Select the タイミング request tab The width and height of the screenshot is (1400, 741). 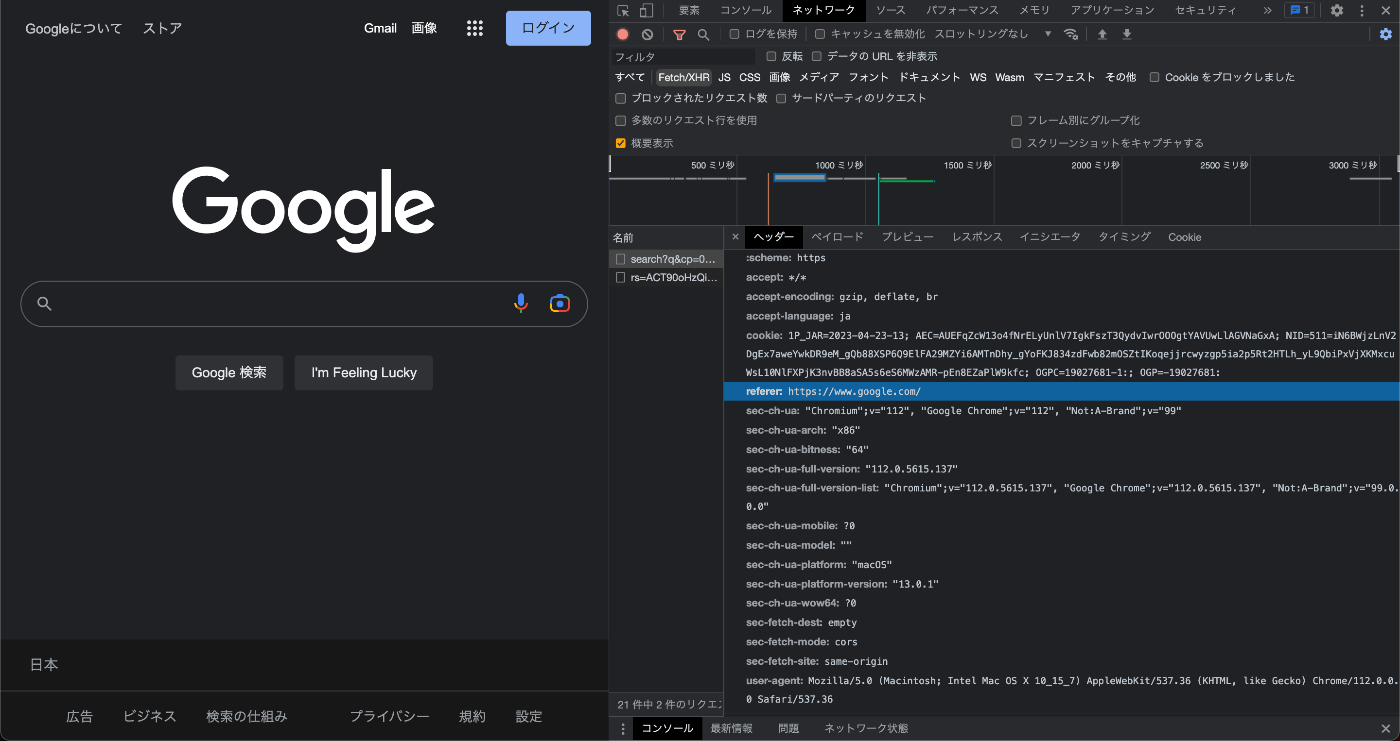point(1125,237)
